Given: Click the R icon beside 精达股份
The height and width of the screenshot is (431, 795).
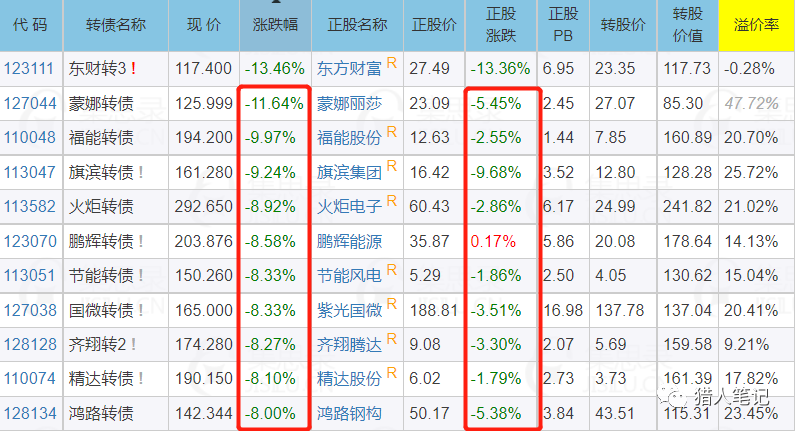Looking at the screenshot, I should (391, 373).
